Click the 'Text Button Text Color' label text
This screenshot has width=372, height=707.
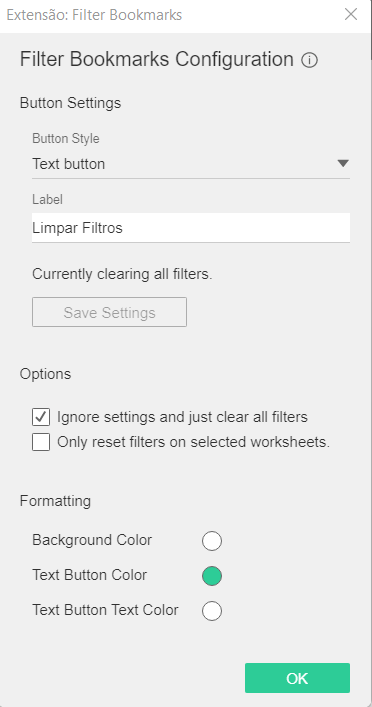[105, 610]
